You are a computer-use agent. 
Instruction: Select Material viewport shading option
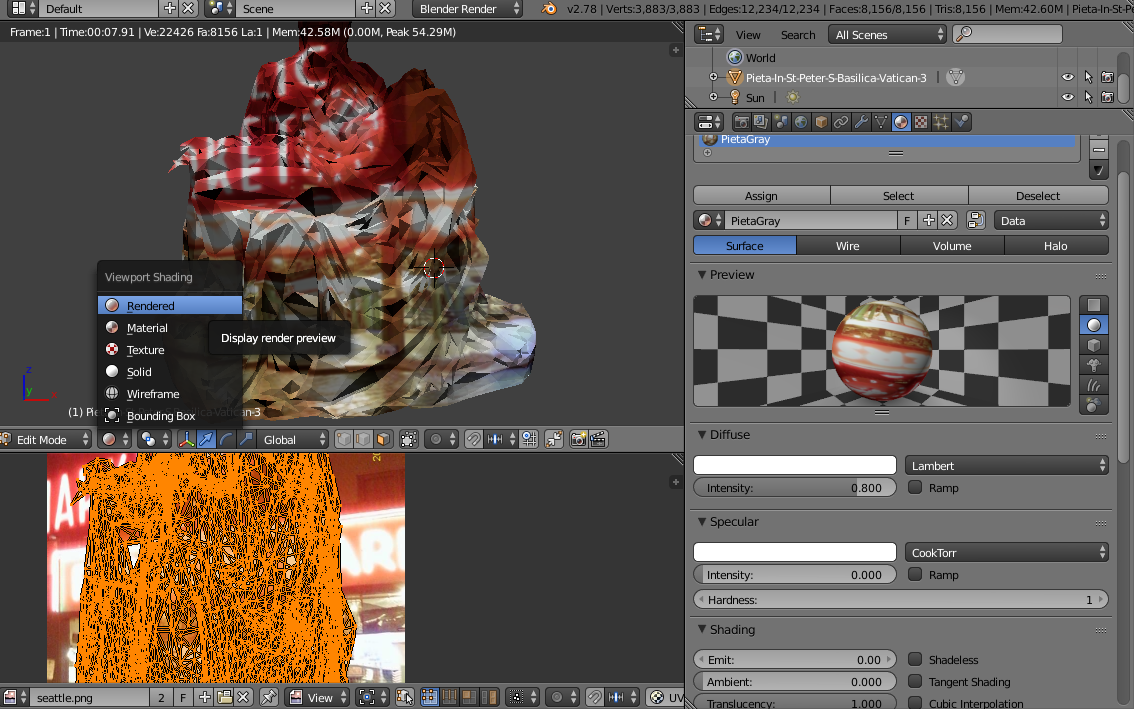pyautogui.click(x=170, y=328)
